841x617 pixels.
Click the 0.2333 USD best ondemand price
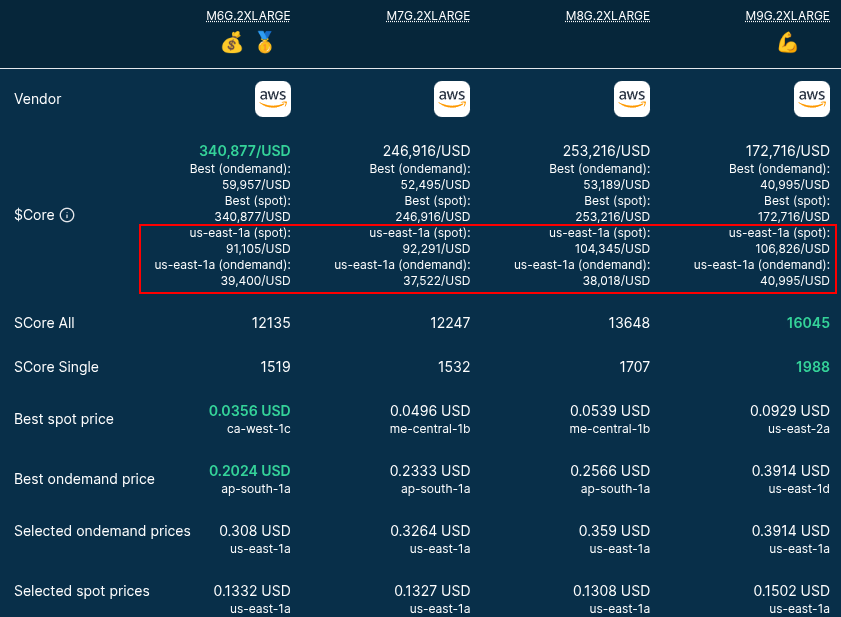pyautogui.click(x=430, y=471)
